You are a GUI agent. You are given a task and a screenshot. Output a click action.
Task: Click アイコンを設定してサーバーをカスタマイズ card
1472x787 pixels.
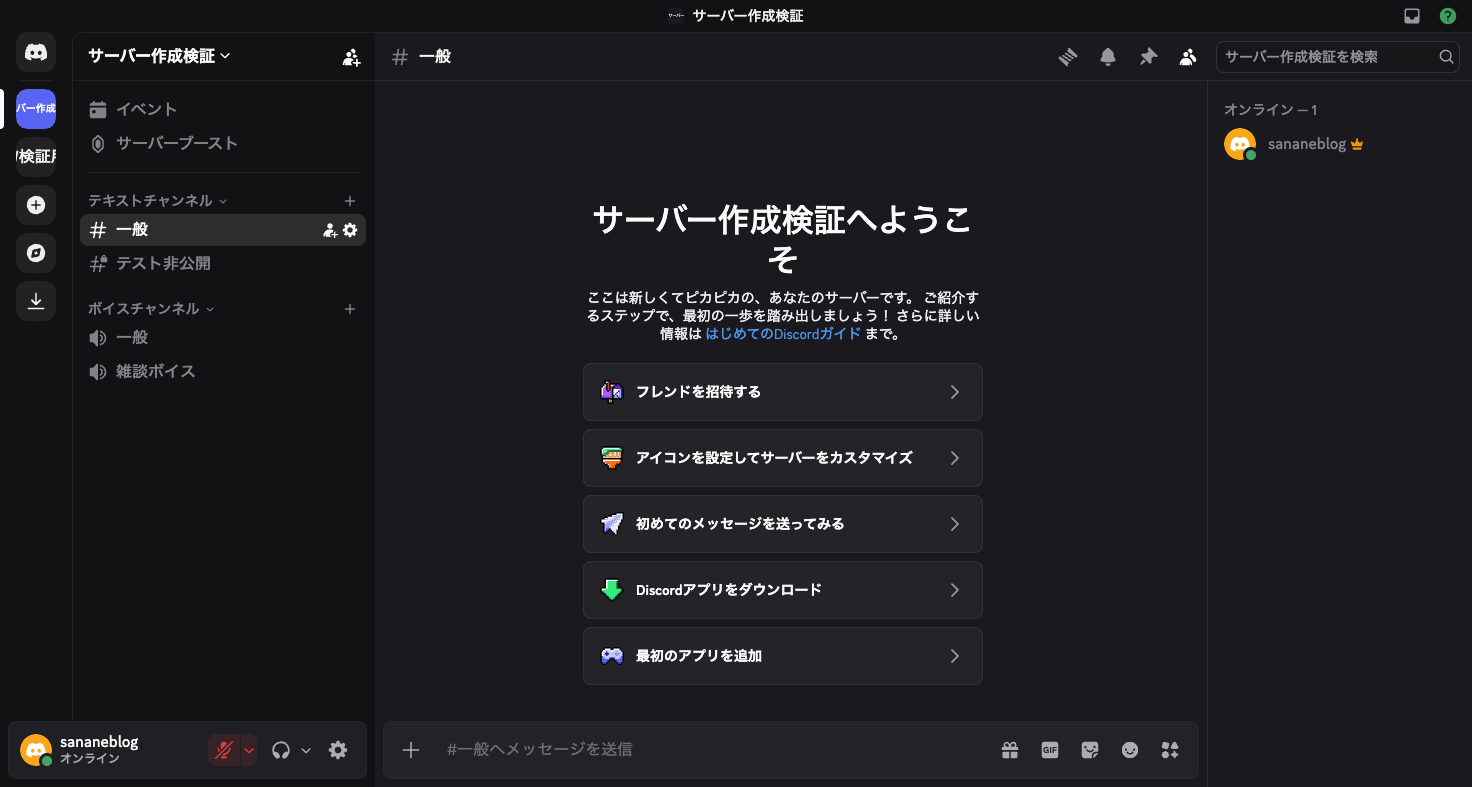click(x=783, y=458)
